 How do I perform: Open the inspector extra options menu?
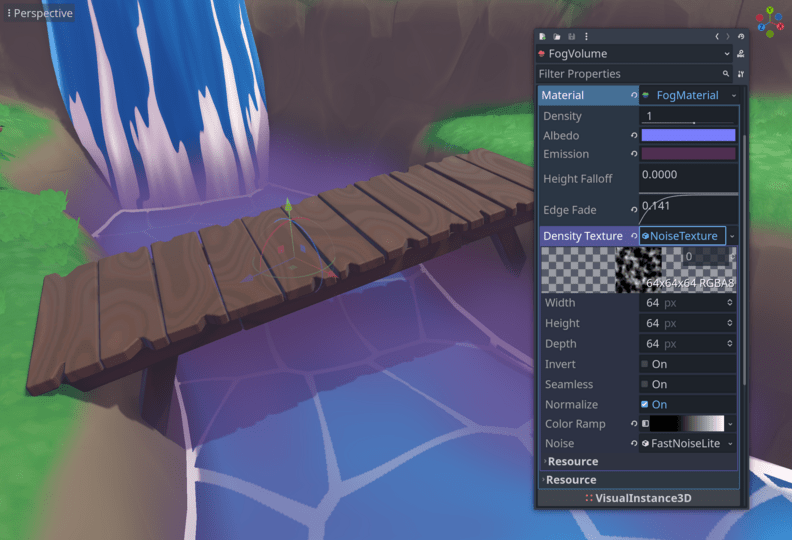586,36
